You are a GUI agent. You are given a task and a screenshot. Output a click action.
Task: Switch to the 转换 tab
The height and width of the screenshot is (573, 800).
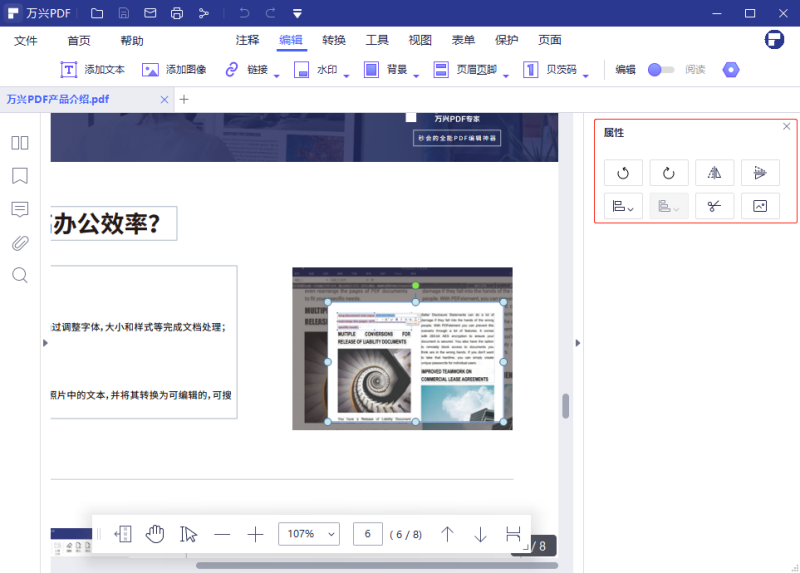tap(334, 40)
